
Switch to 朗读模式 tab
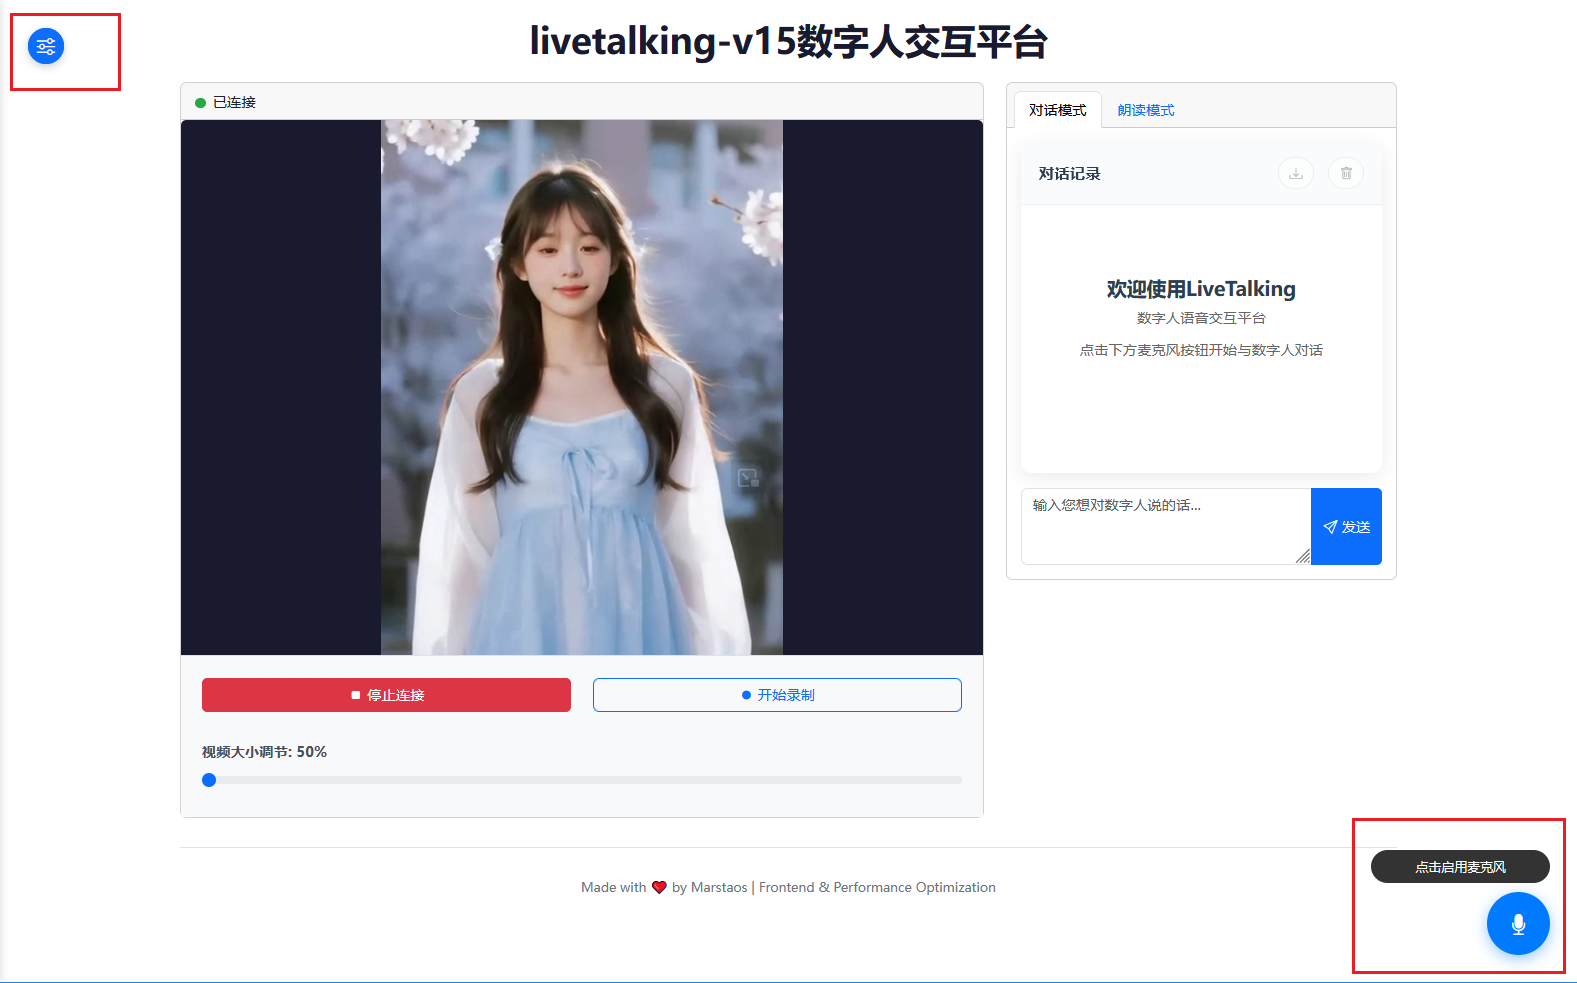pyautogui.click(x=1146, y=110)
